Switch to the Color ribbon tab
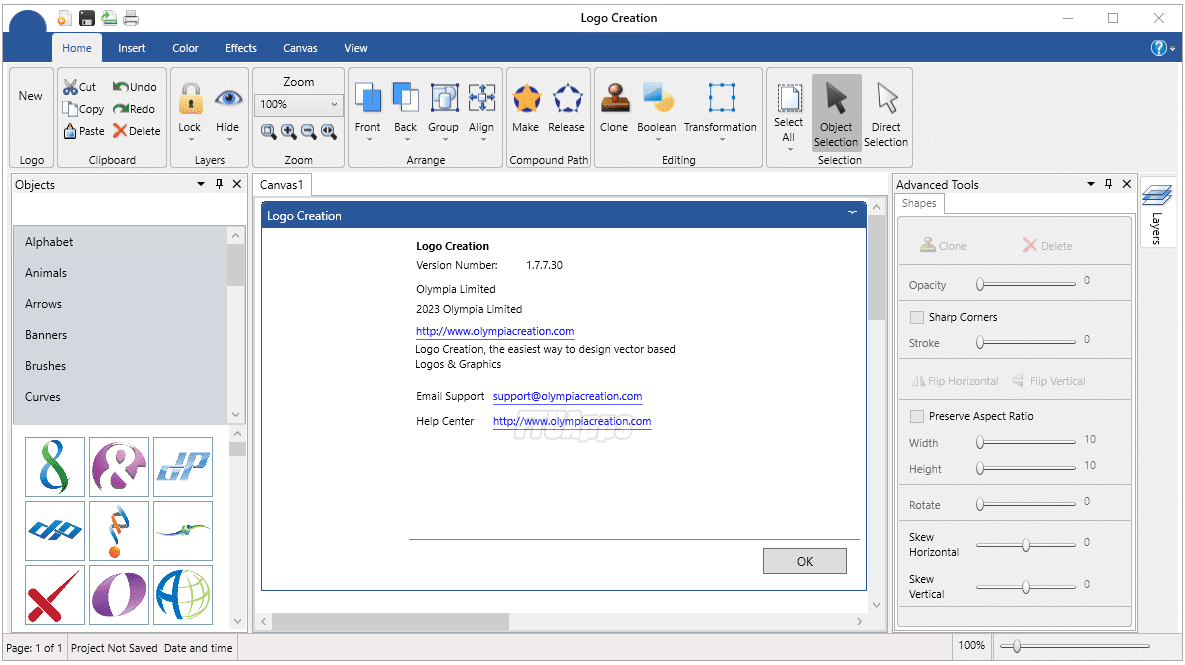 tap(185, 48)
